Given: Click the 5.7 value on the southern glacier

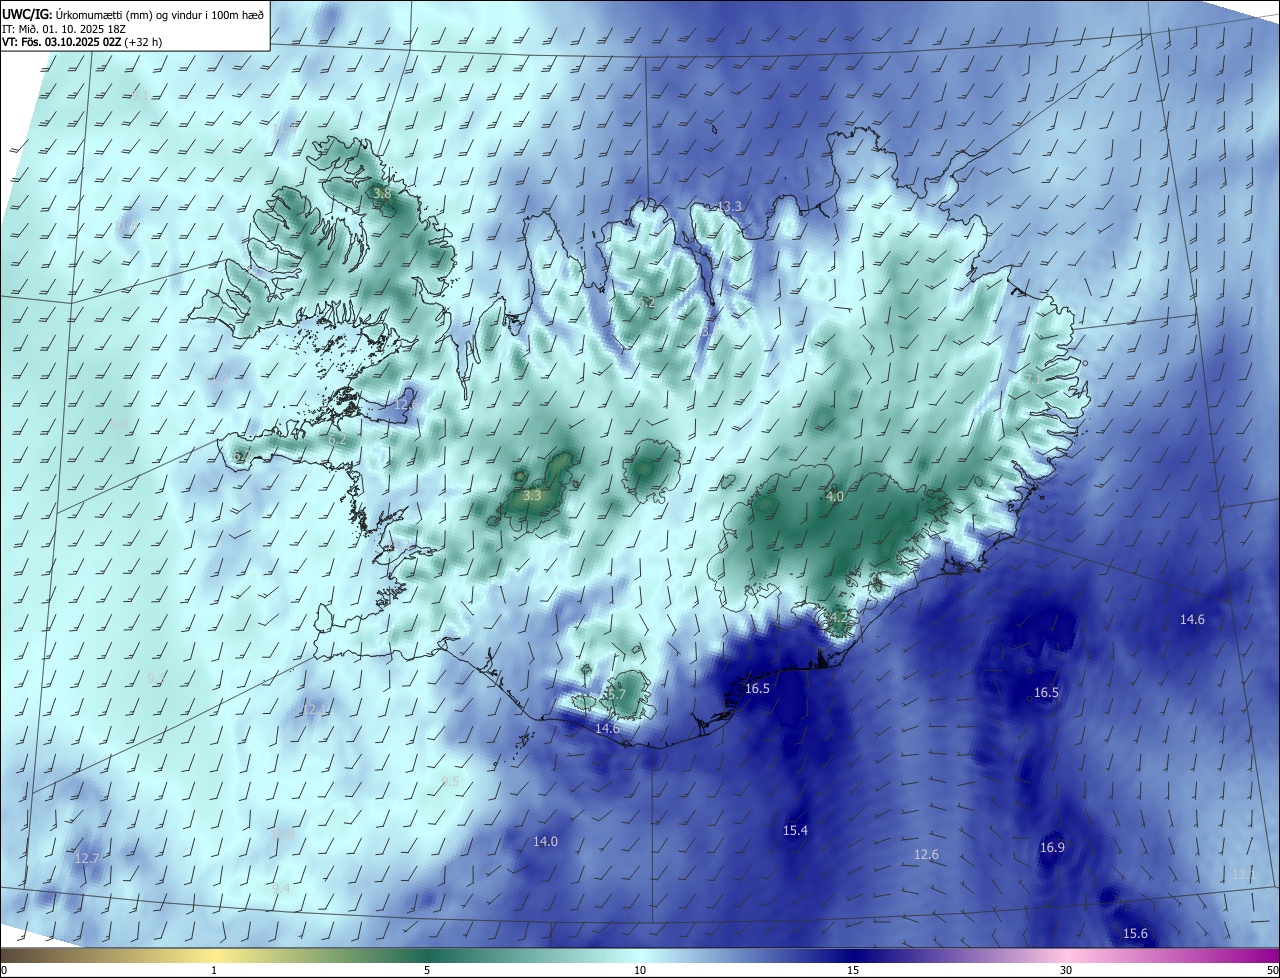Looking at the screenshot, I should coord(617,694).
